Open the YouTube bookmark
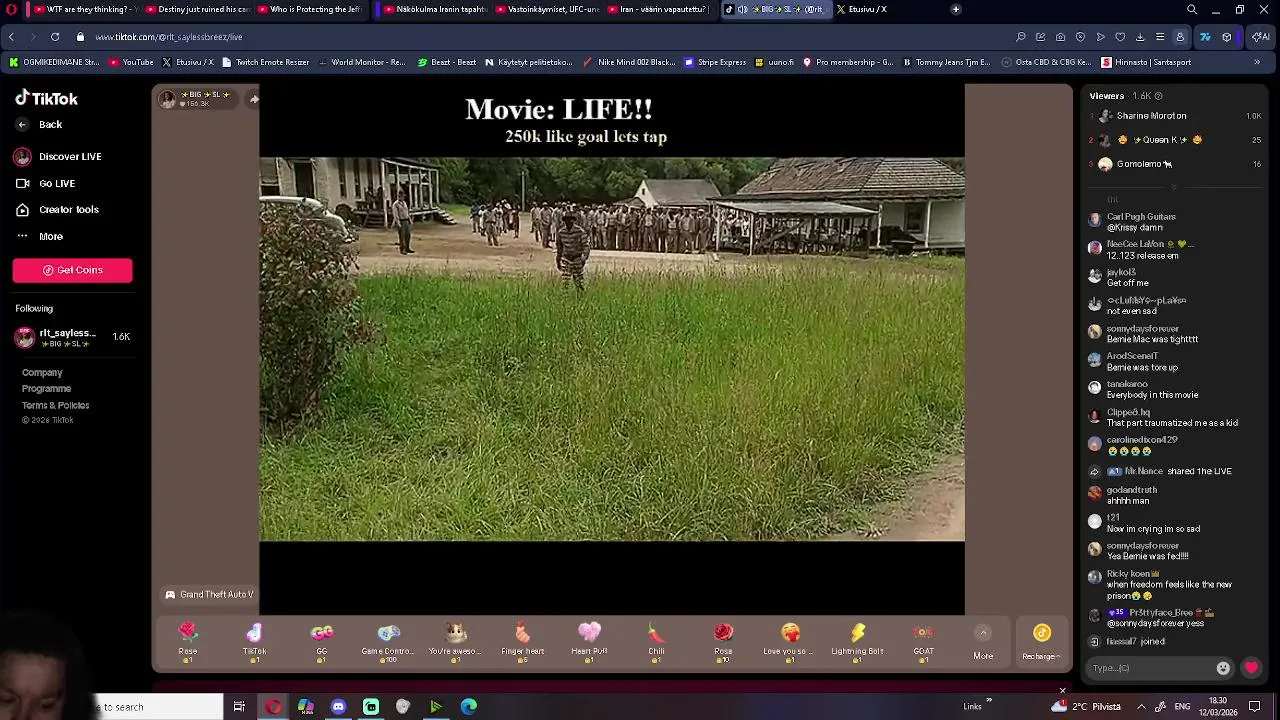 (131, 62)
